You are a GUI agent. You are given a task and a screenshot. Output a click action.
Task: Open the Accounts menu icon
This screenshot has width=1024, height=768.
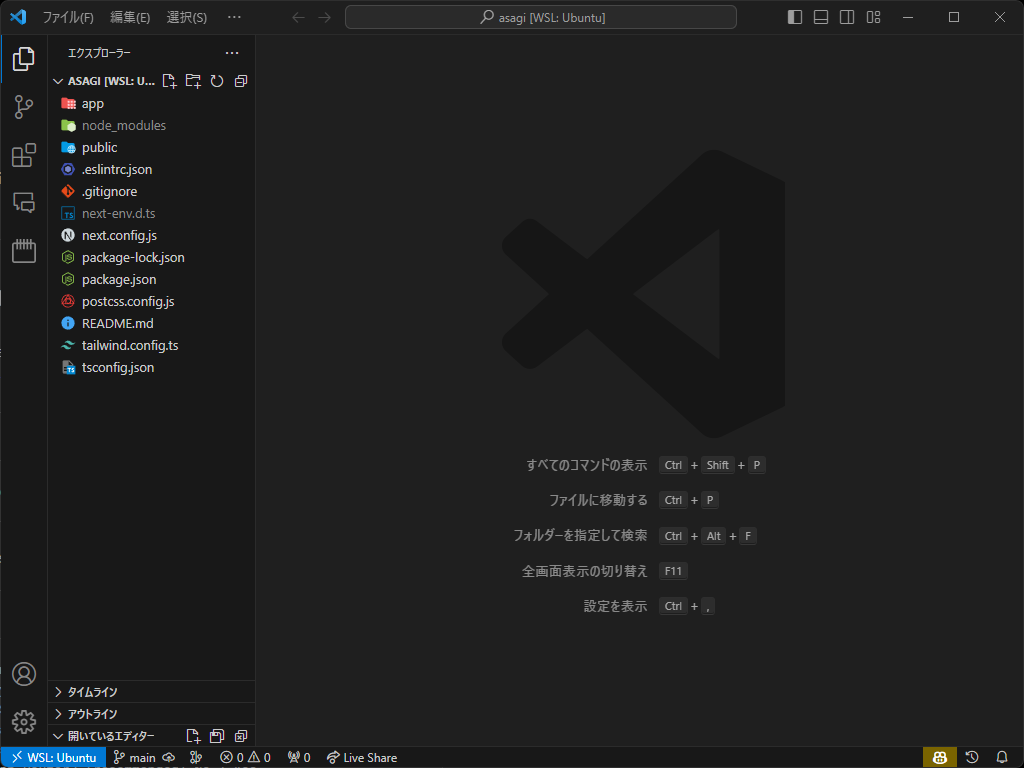click(24, 674)
